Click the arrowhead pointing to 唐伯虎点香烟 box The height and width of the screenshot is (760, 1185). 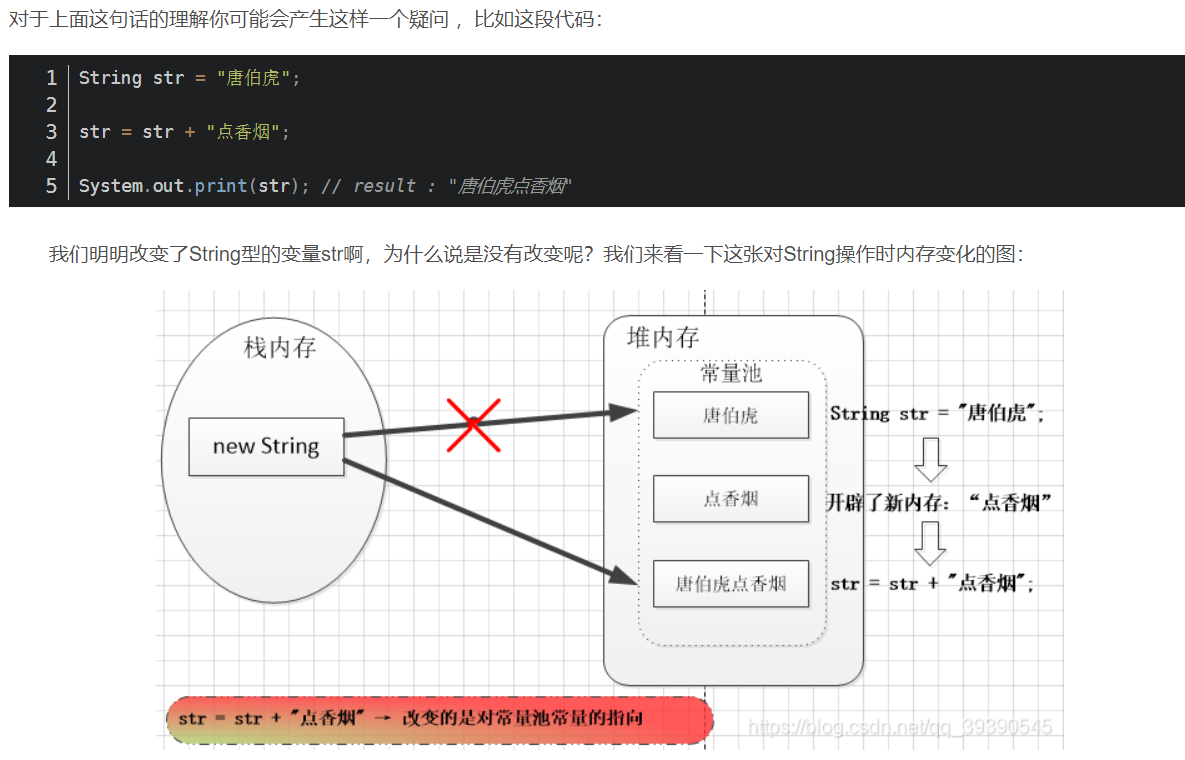(624, 576)
